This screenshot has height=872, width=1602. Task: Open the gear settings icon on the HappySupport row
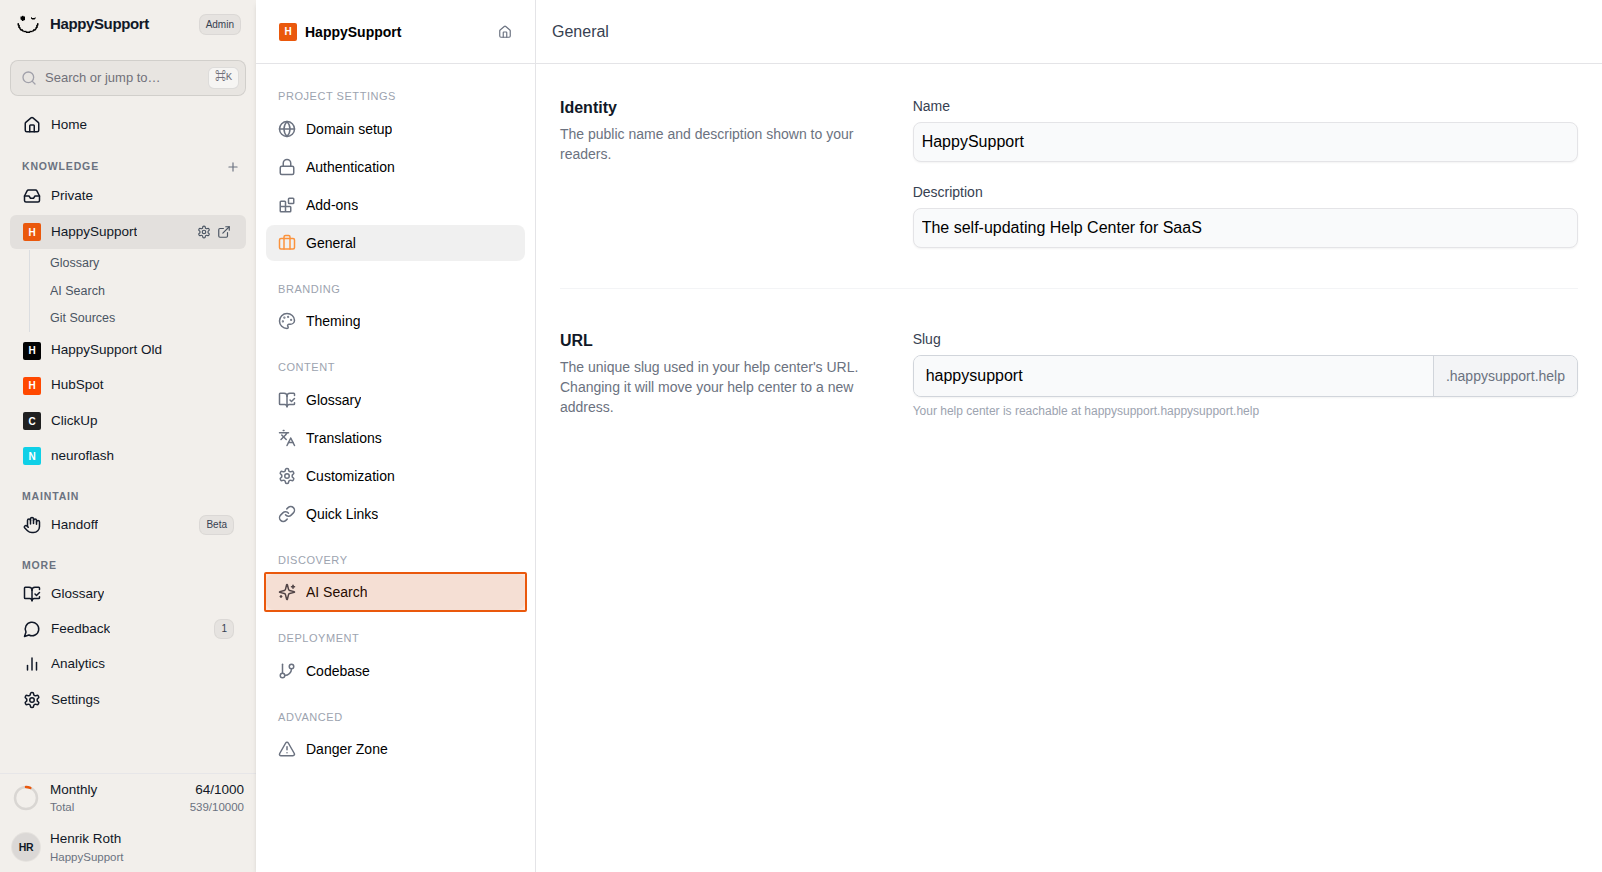[204, 232]
